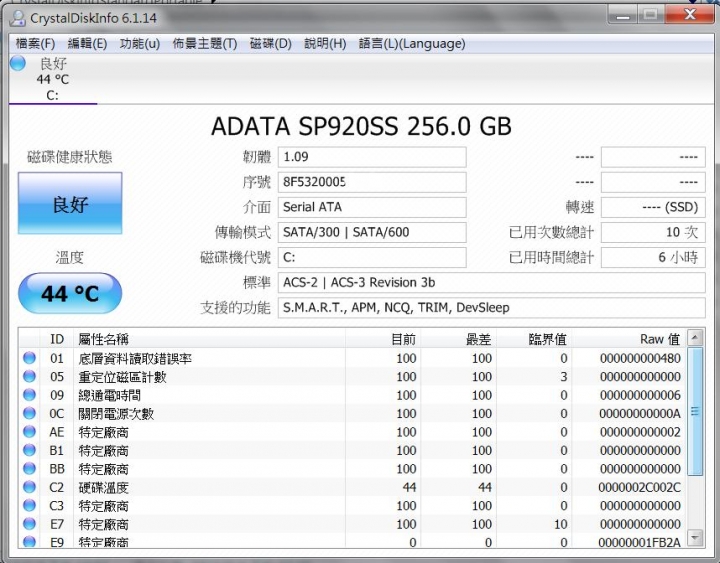Open the 功能(u) menu
Screen dimensions: 720x563
point(140,44)
